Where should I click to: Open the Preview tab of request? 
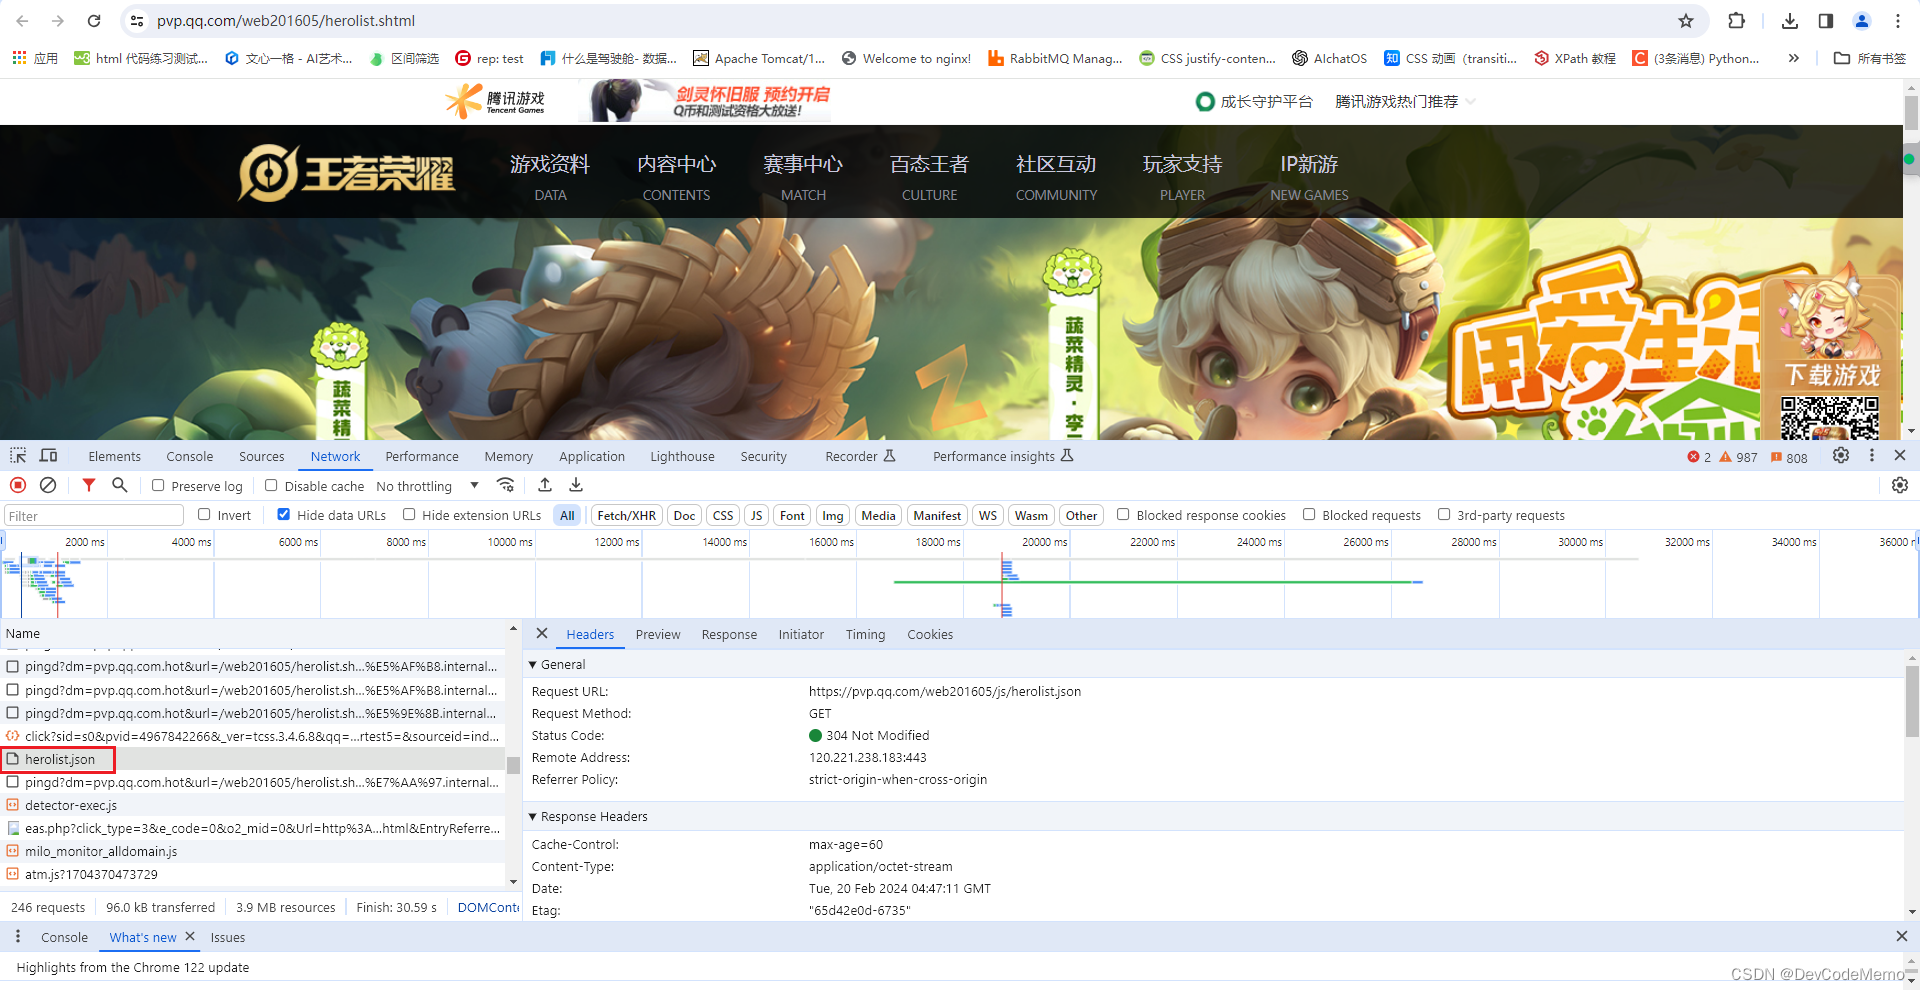pyautogui.click(x=658, y=635)
